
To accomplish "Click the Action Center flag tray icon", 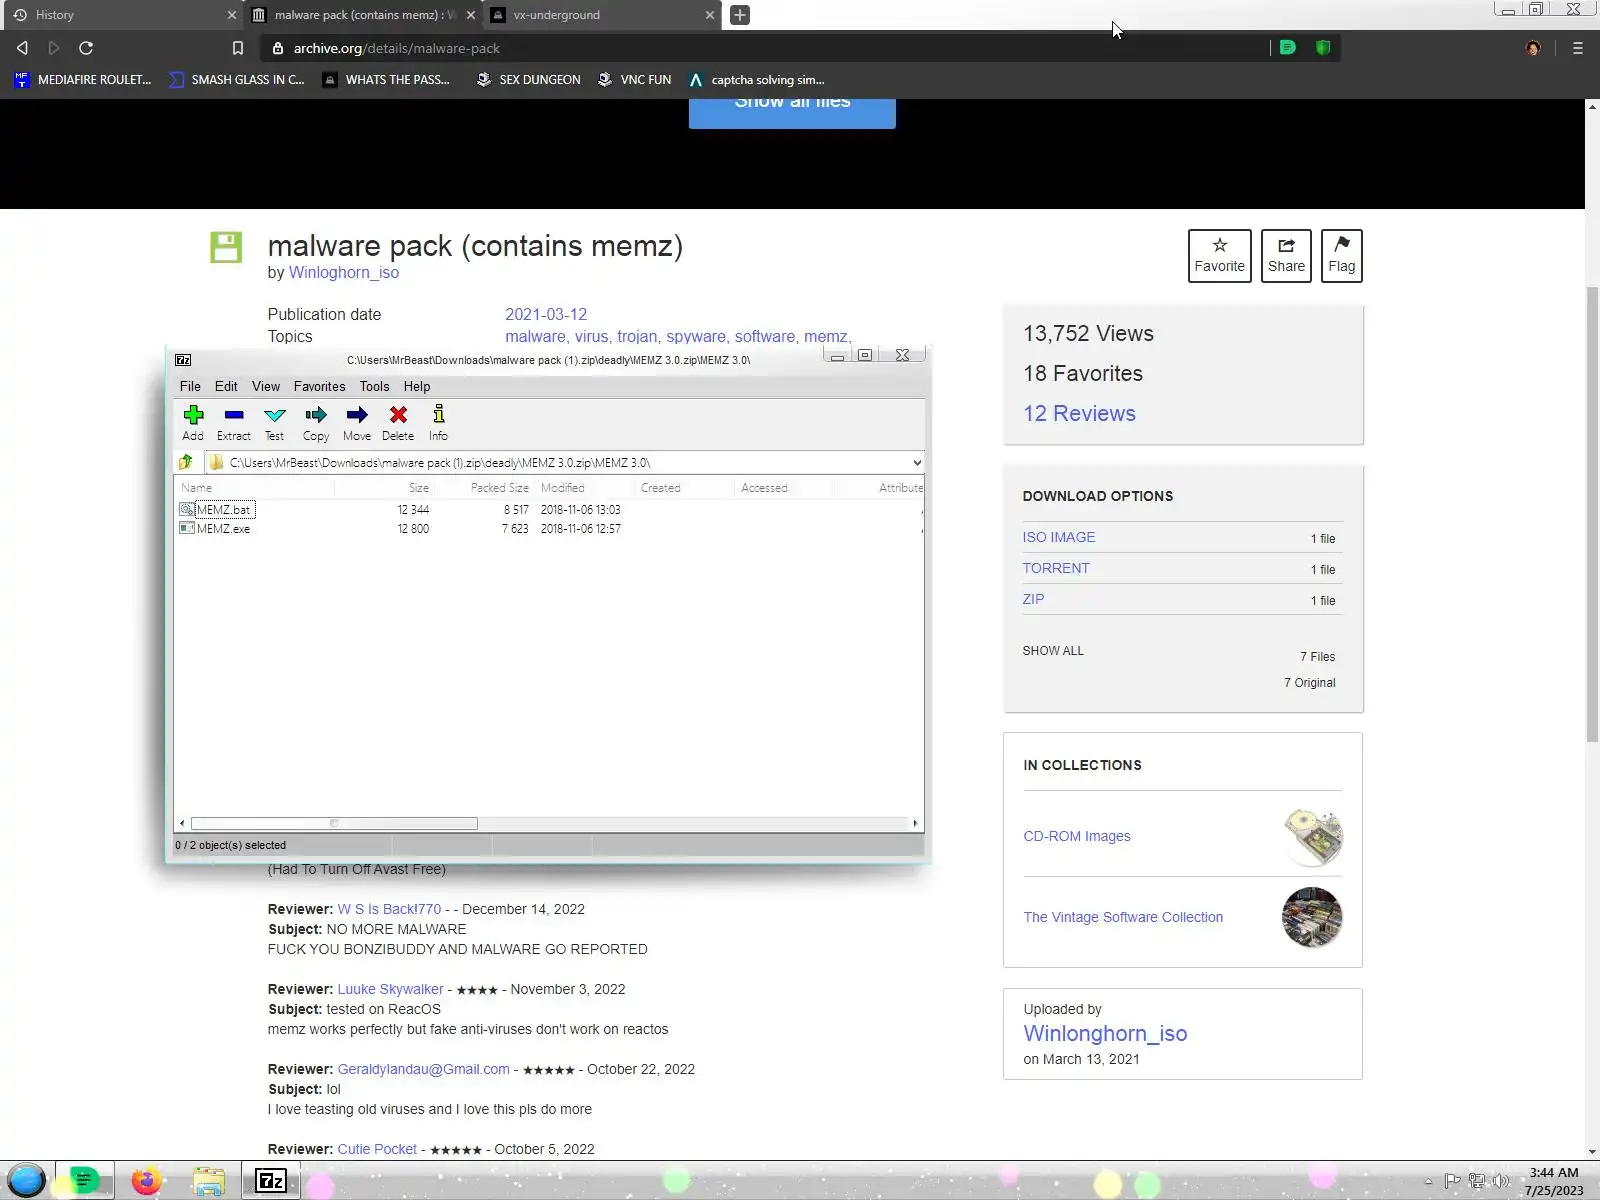I will pyautogui.click(x=1453, y=1181).
